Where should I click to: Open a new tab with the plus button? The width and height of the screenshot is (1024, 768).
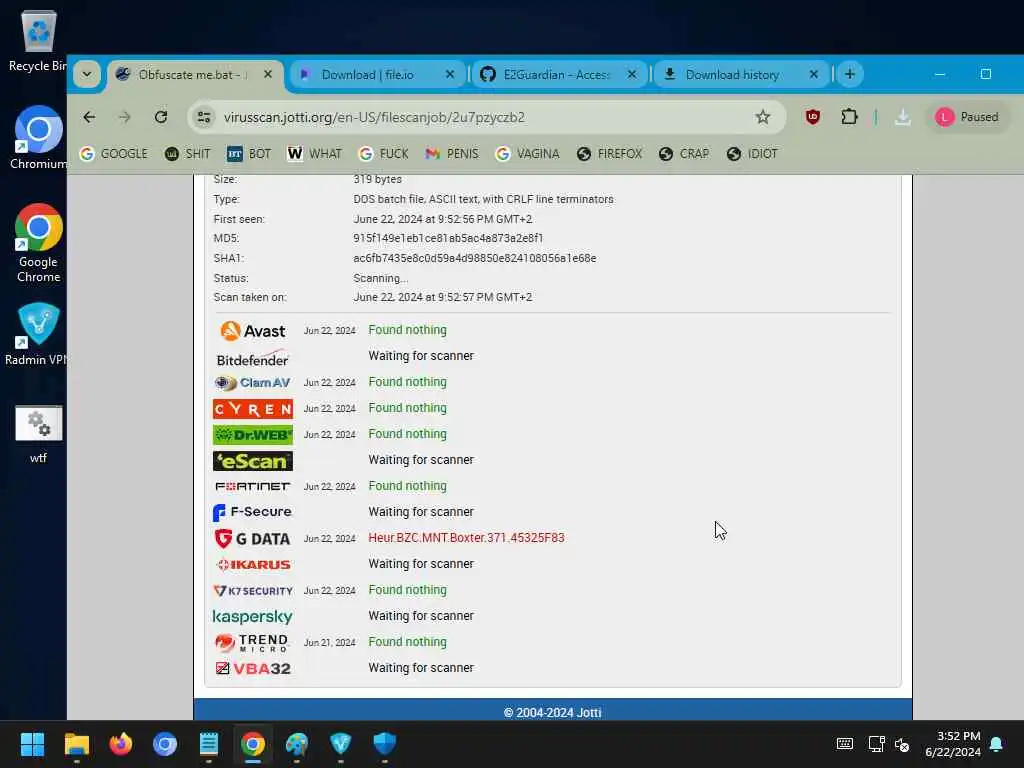pyautogui.click(x=850, y=74)
